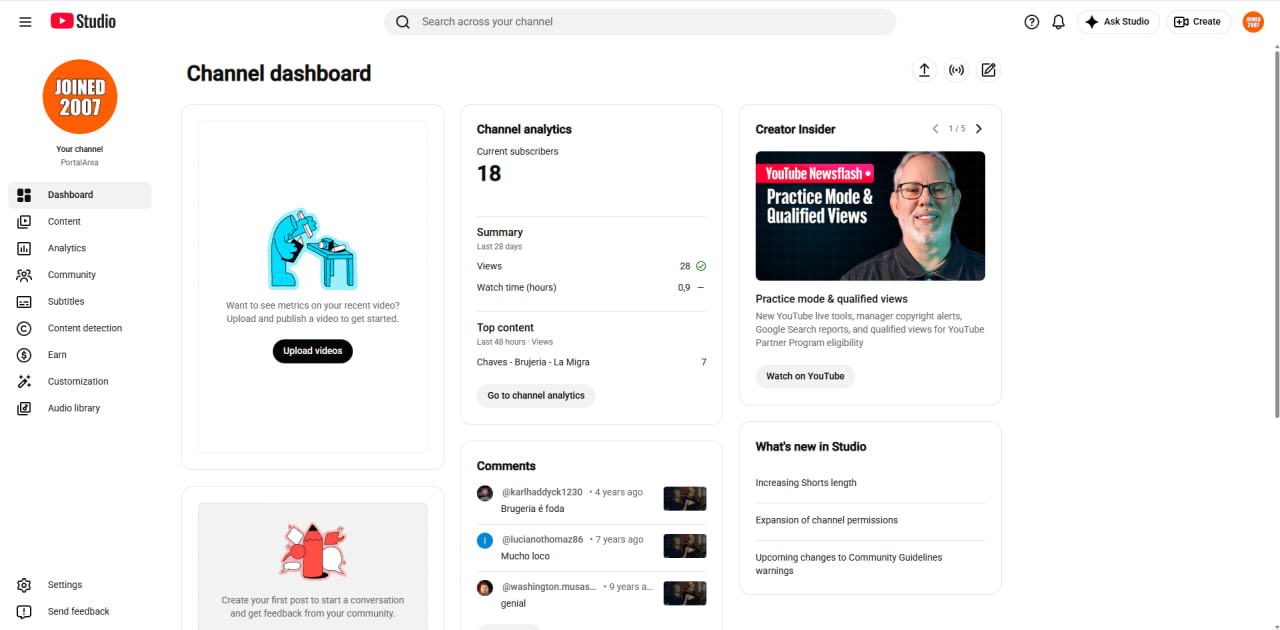Click the @lucianothomaz86 username

coord(542,539)
